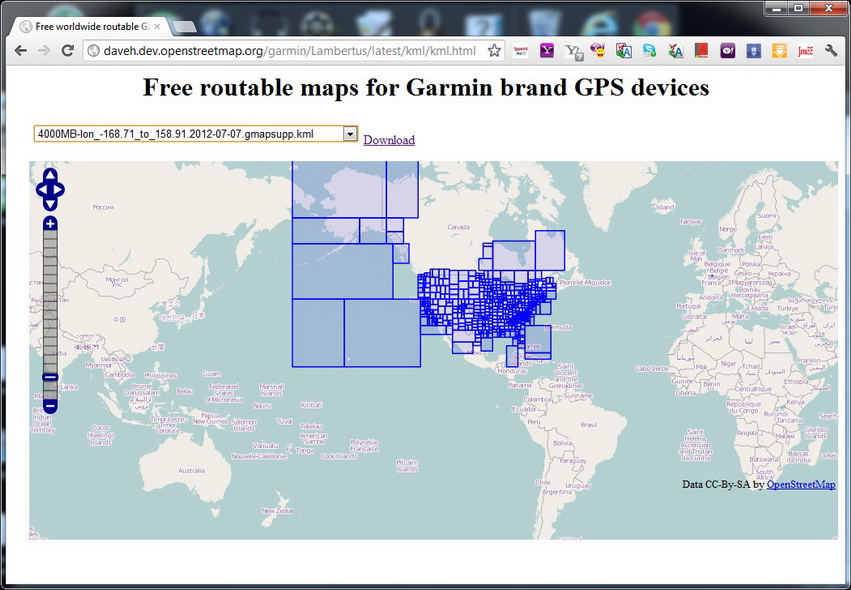Click the large Alaska map tile rectangle
This screenshot has height=590, width=851.
(x=339, y=189)
